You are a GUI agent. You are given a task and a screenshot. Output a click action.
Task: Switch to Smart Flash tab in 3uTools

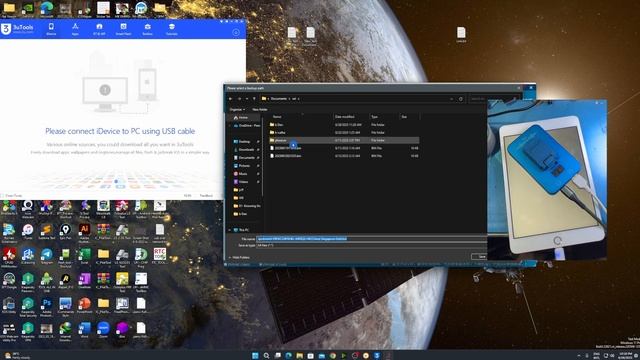pos(123,29)
